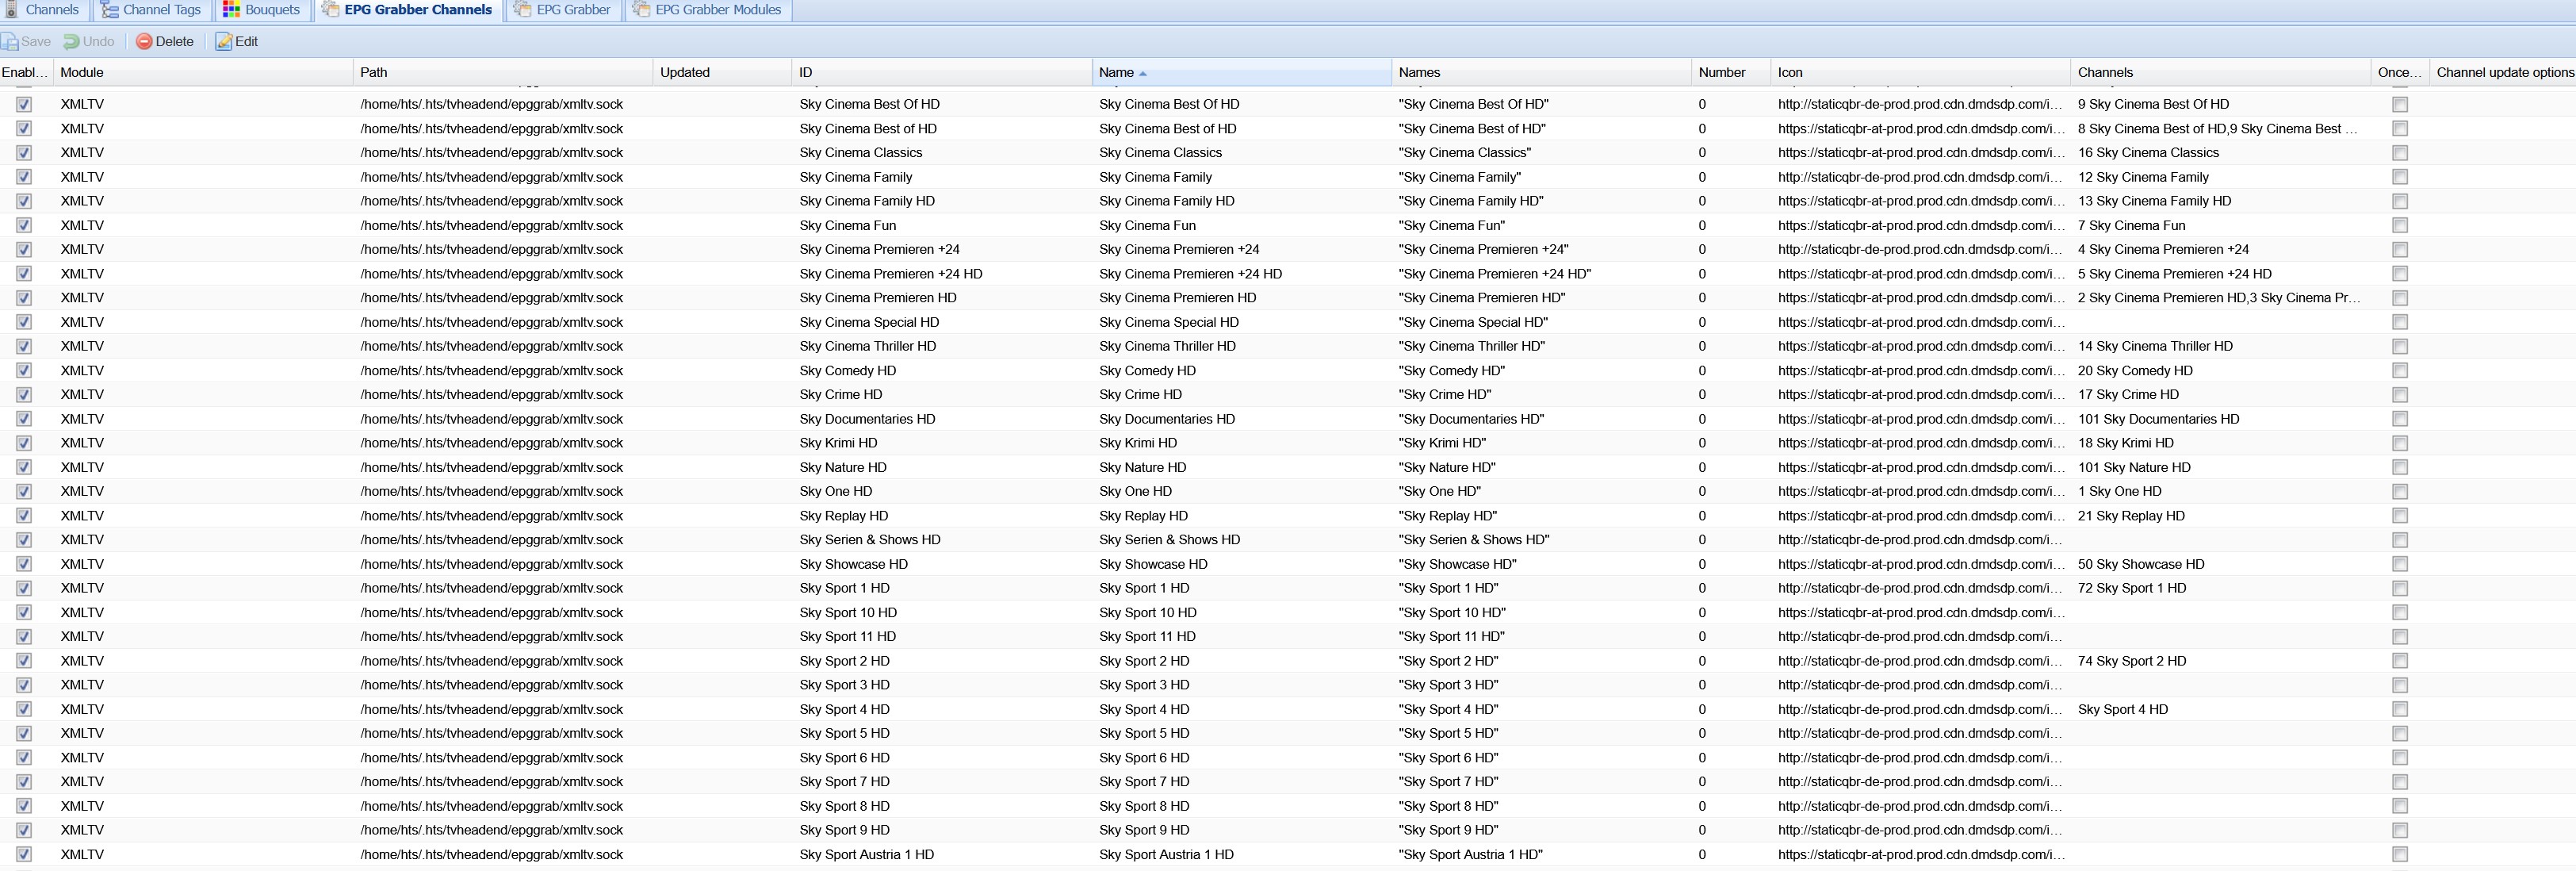Viewport: 2576px width, 871px height.
Task: Go to the EPG Grabber tab
Action: click(x=562, y=10)
